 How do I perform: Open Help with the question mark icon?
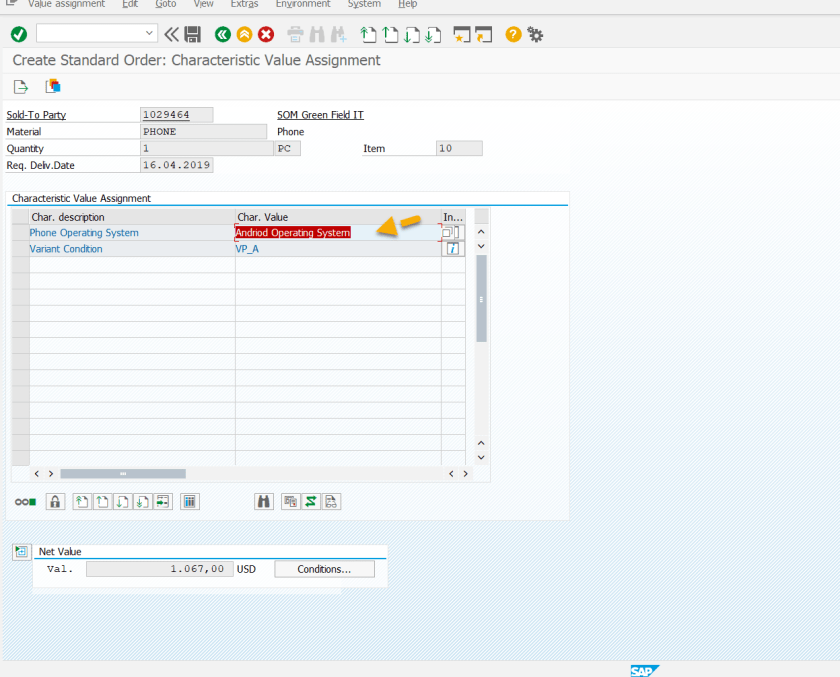click(513, 35)
